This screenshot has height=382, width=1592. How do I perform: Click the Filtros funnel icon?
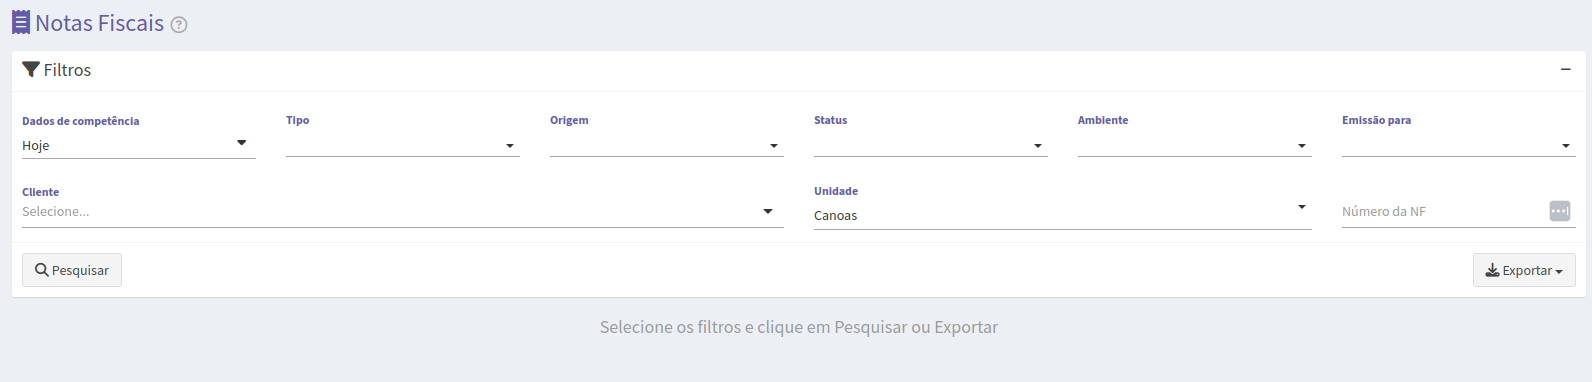tap(31, 70)
